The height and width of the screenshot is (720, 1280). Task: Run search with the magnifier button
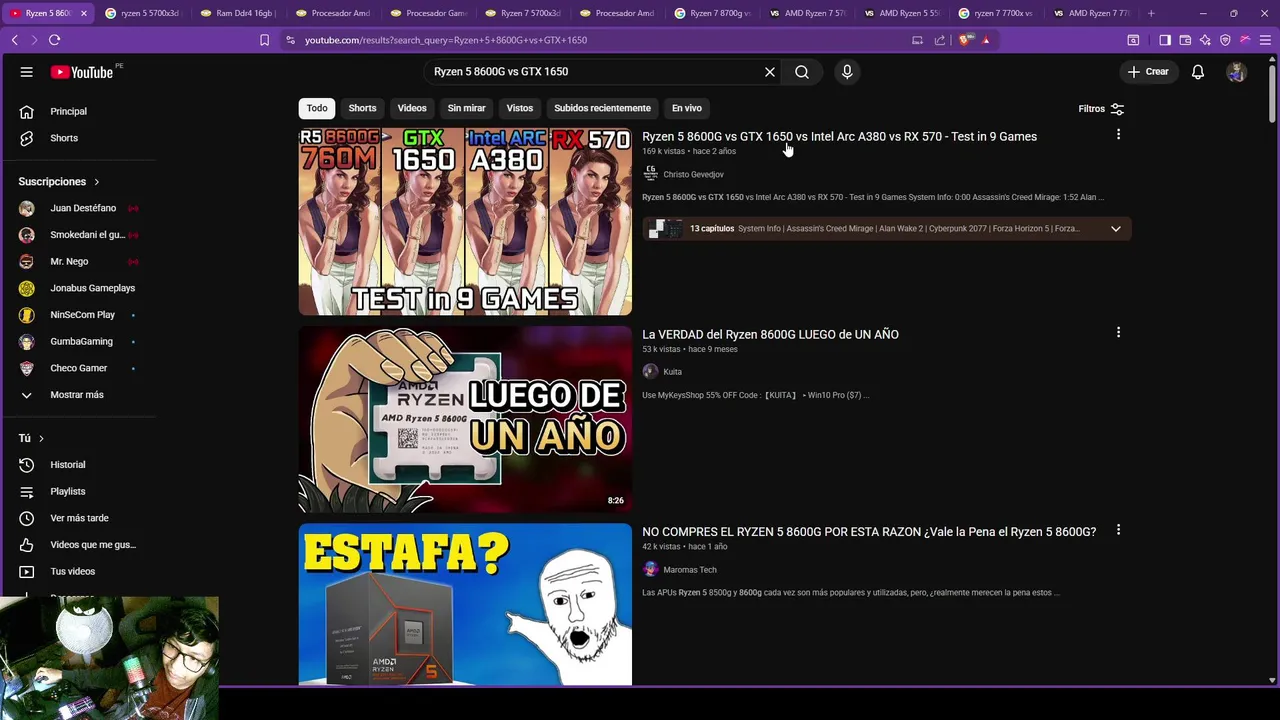[802, 72]
